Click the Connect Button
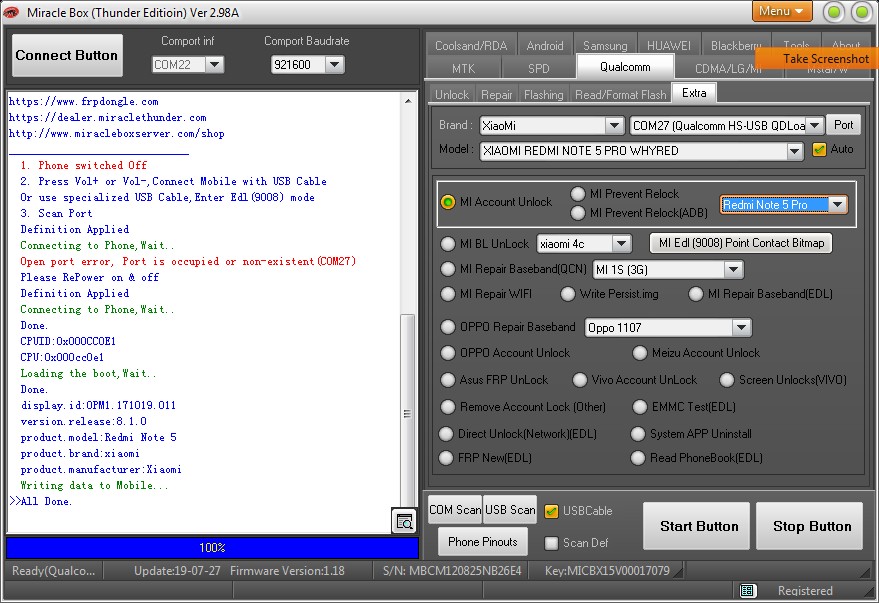The width and height of the screenshot is (879, 603). pos(67,55)
